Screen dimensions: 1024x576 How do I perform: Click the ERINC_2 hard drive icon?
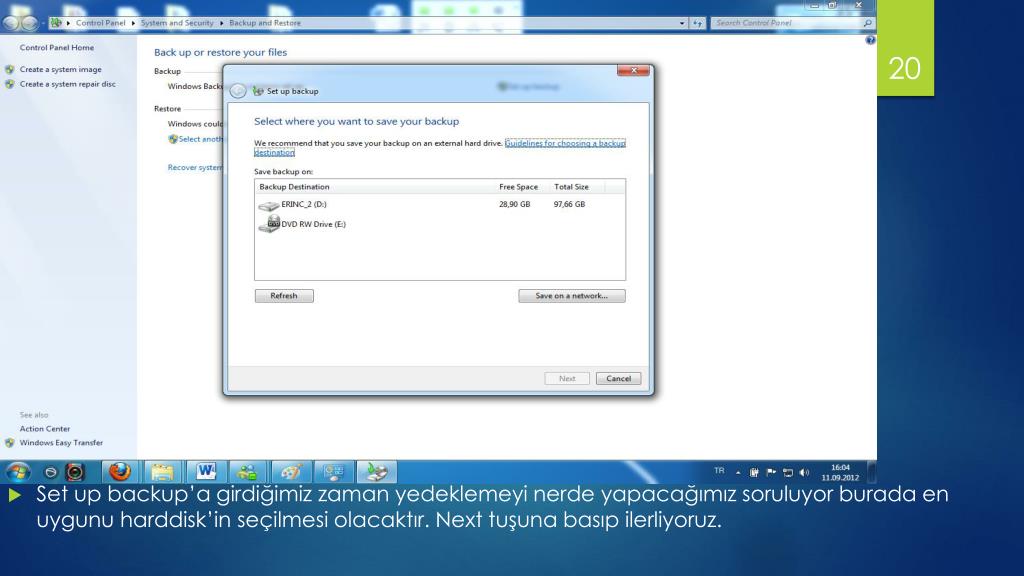[x=268, y=205]
